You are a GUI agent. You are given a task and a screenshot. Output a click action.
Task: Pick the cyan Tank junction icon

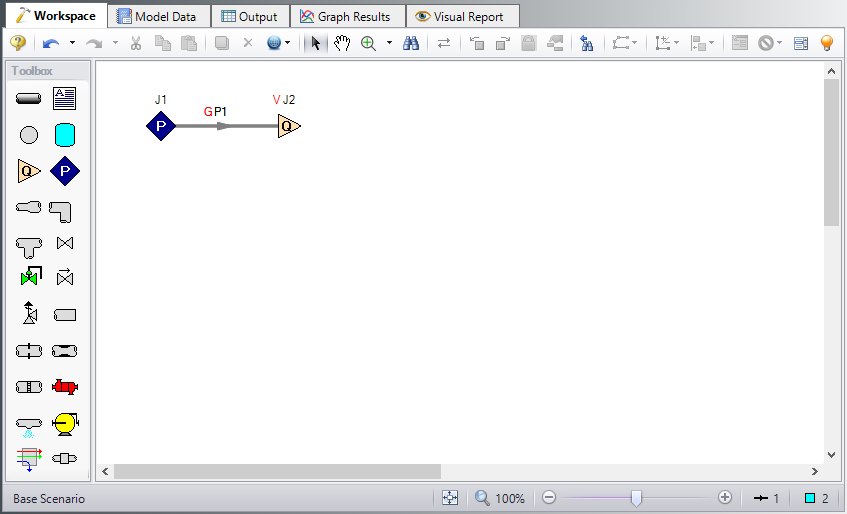(x=65, y=135)
